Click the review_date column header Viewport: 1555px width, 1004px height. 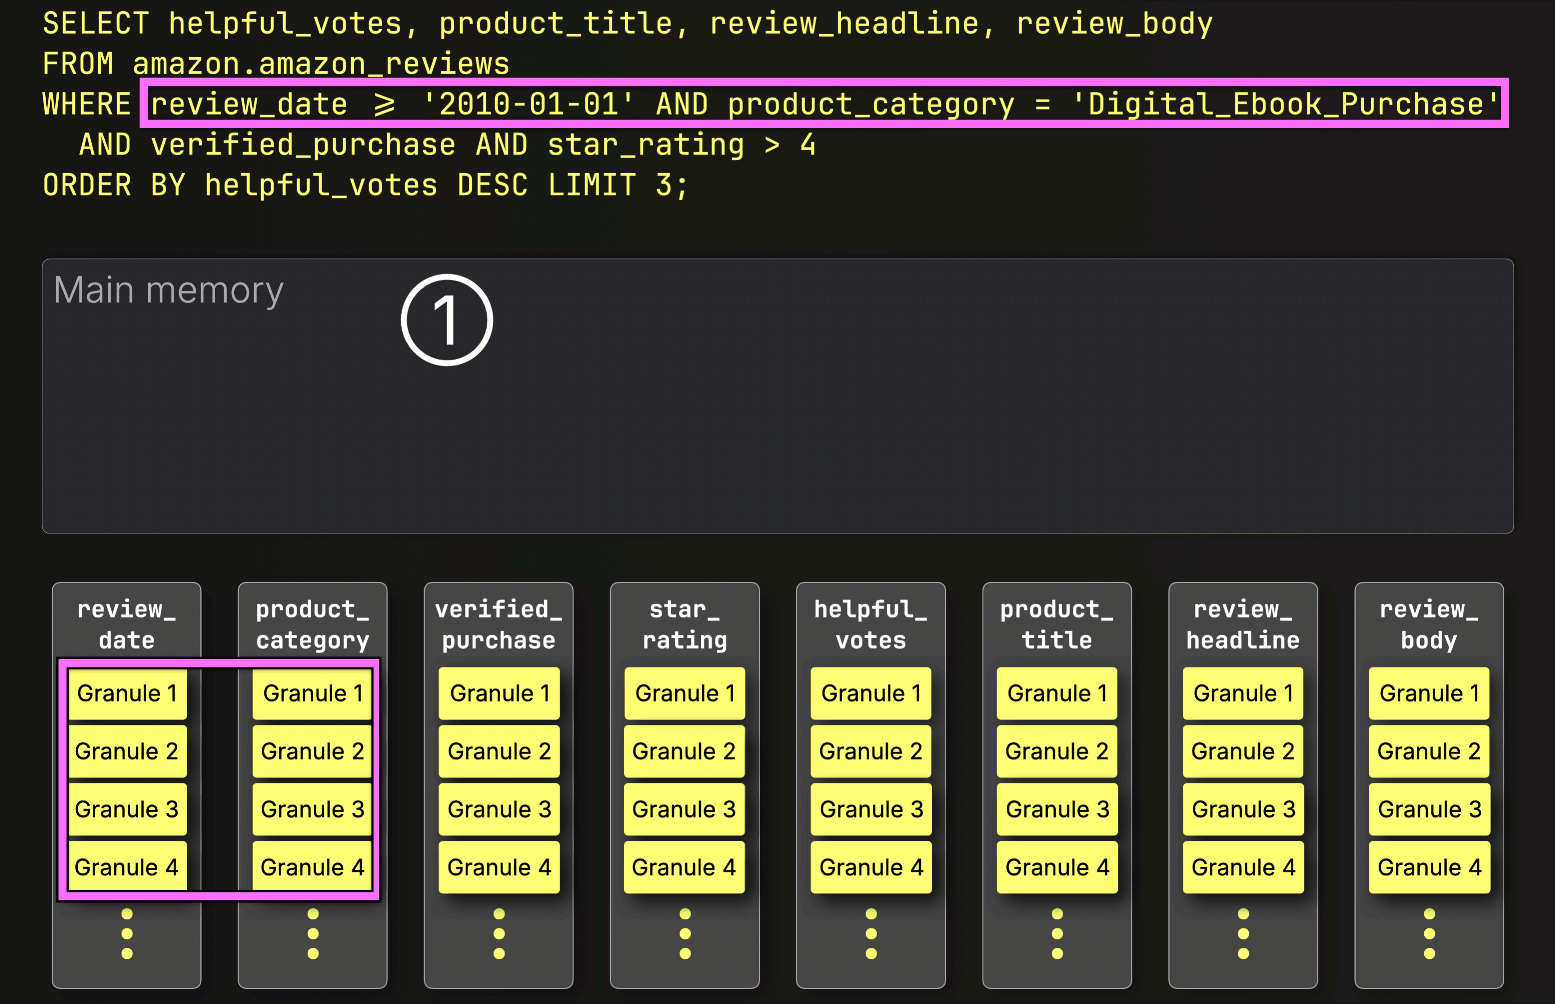coord(127,625)
